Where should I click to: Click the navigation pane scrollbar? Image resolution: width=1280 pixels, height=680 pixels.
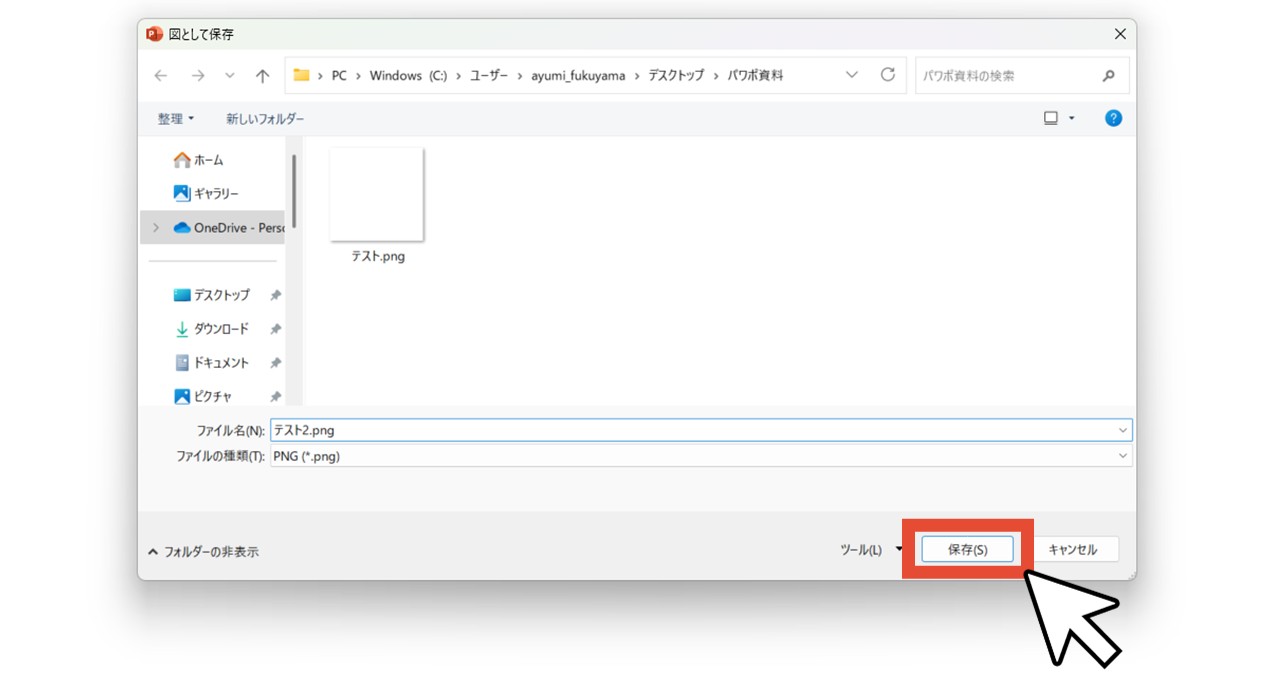pos(294,191)
